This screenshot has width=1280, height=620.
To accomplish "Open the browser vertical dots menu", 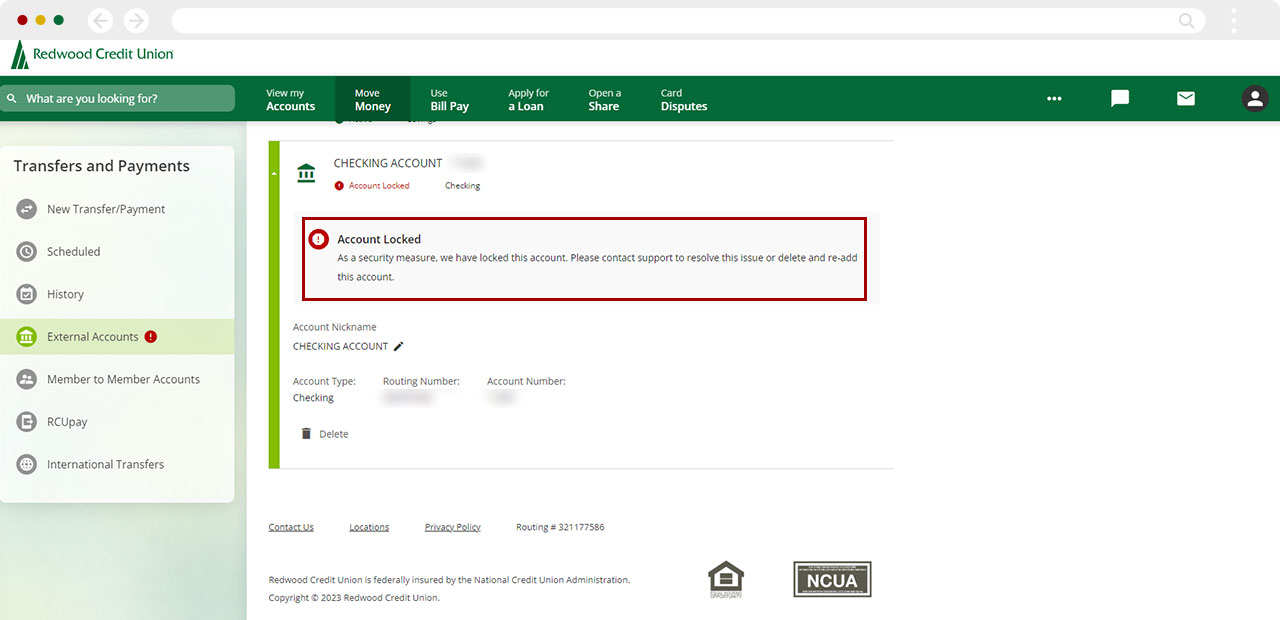I will coord(1234,20).
